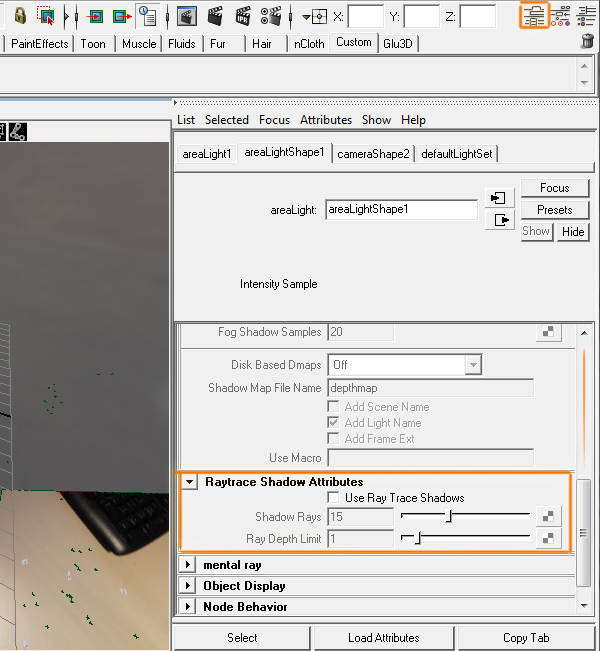Start IPR render
This screenshot has width=600, height=651.
(243, 17)
